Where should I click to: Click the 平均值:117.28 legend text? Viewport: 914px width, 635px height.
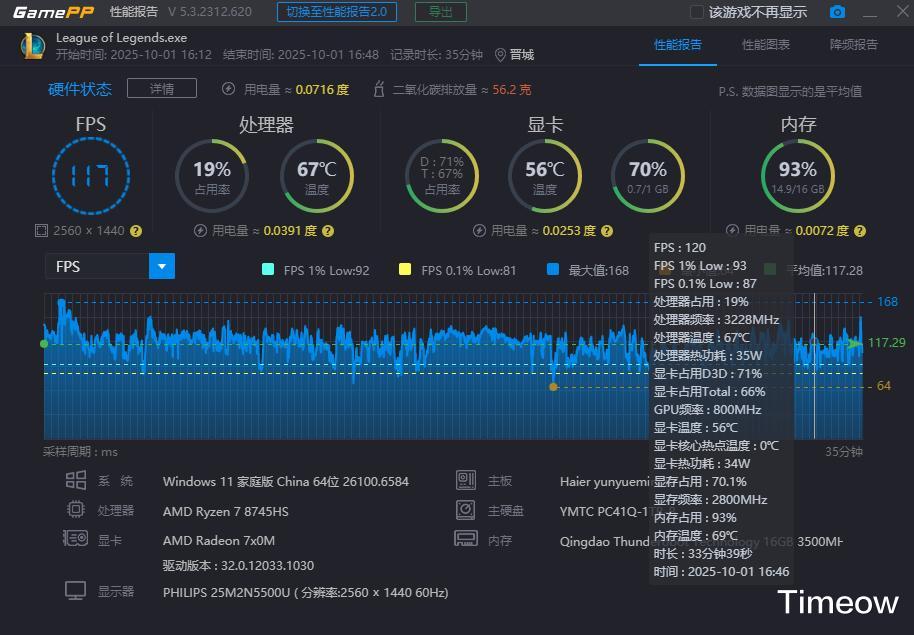click(824, 271)
